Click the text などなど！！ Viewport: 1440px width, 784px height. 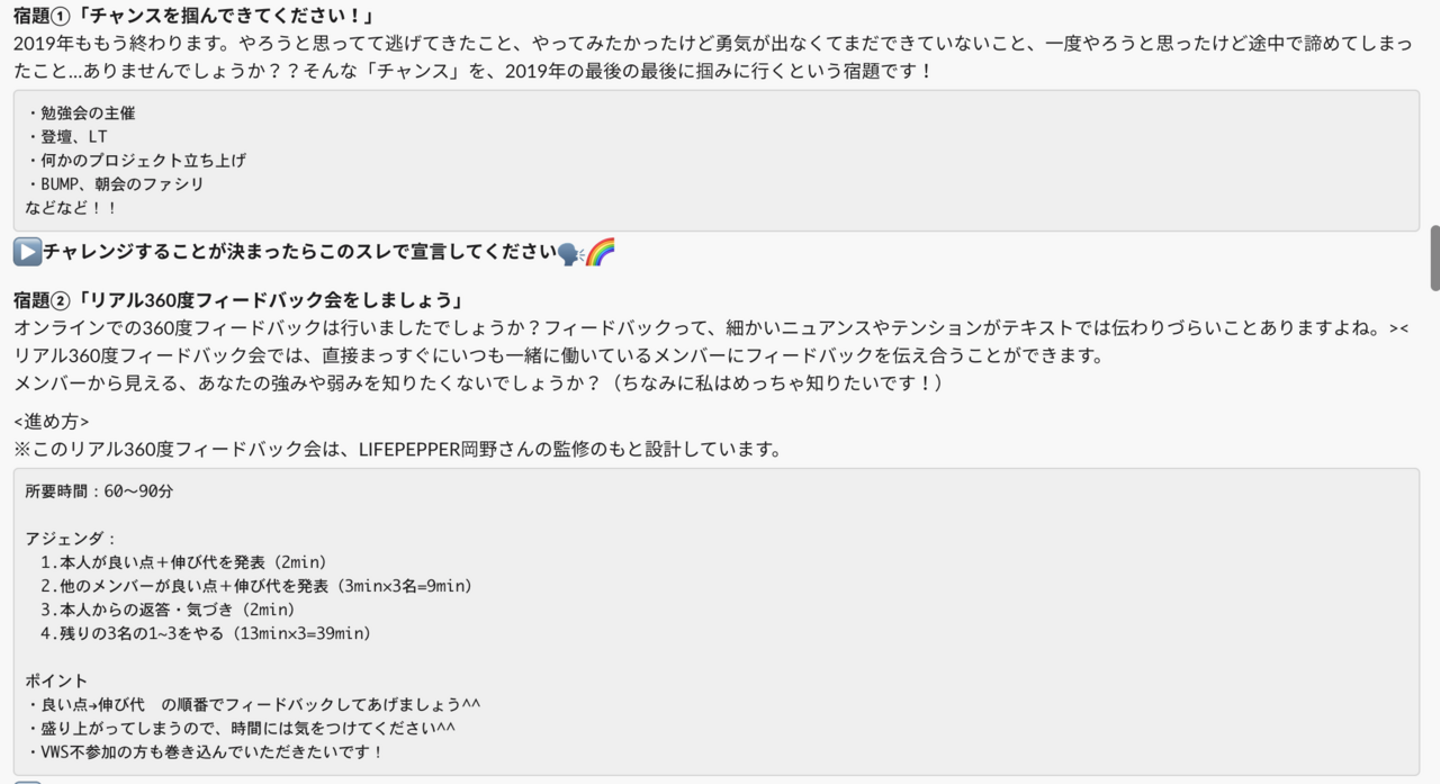(x=72, y=208)
